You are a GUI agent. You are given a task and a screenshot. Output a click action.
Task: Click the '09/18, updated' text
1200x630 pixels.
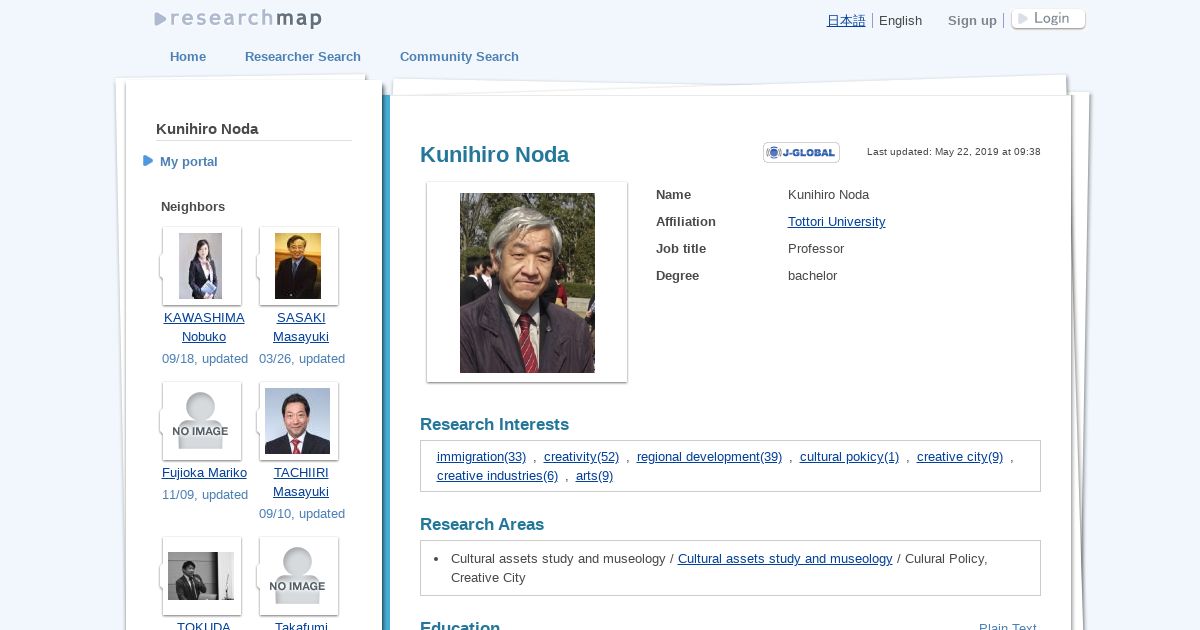205,358
